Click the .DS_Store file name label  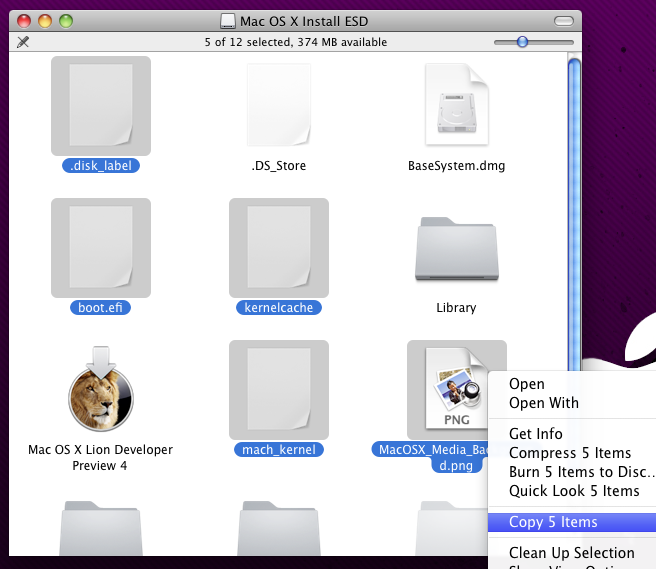click(x=279, y=166)
